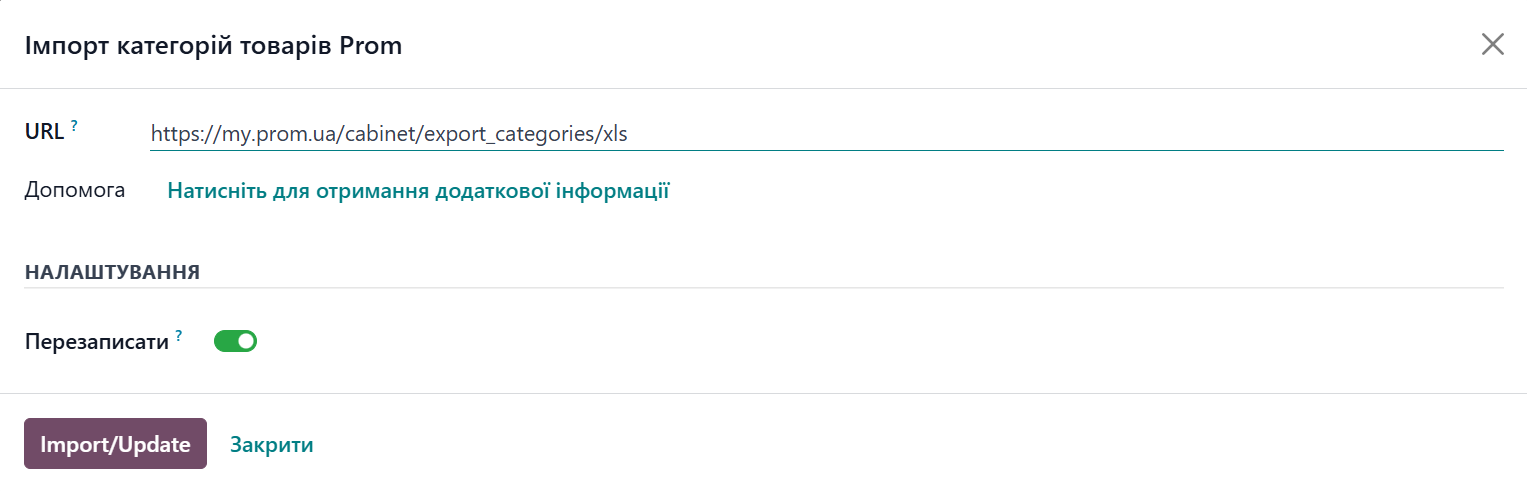Click the Перезаписати help question mark
This screenshot has height=491, width=1527.
(179, 336)
